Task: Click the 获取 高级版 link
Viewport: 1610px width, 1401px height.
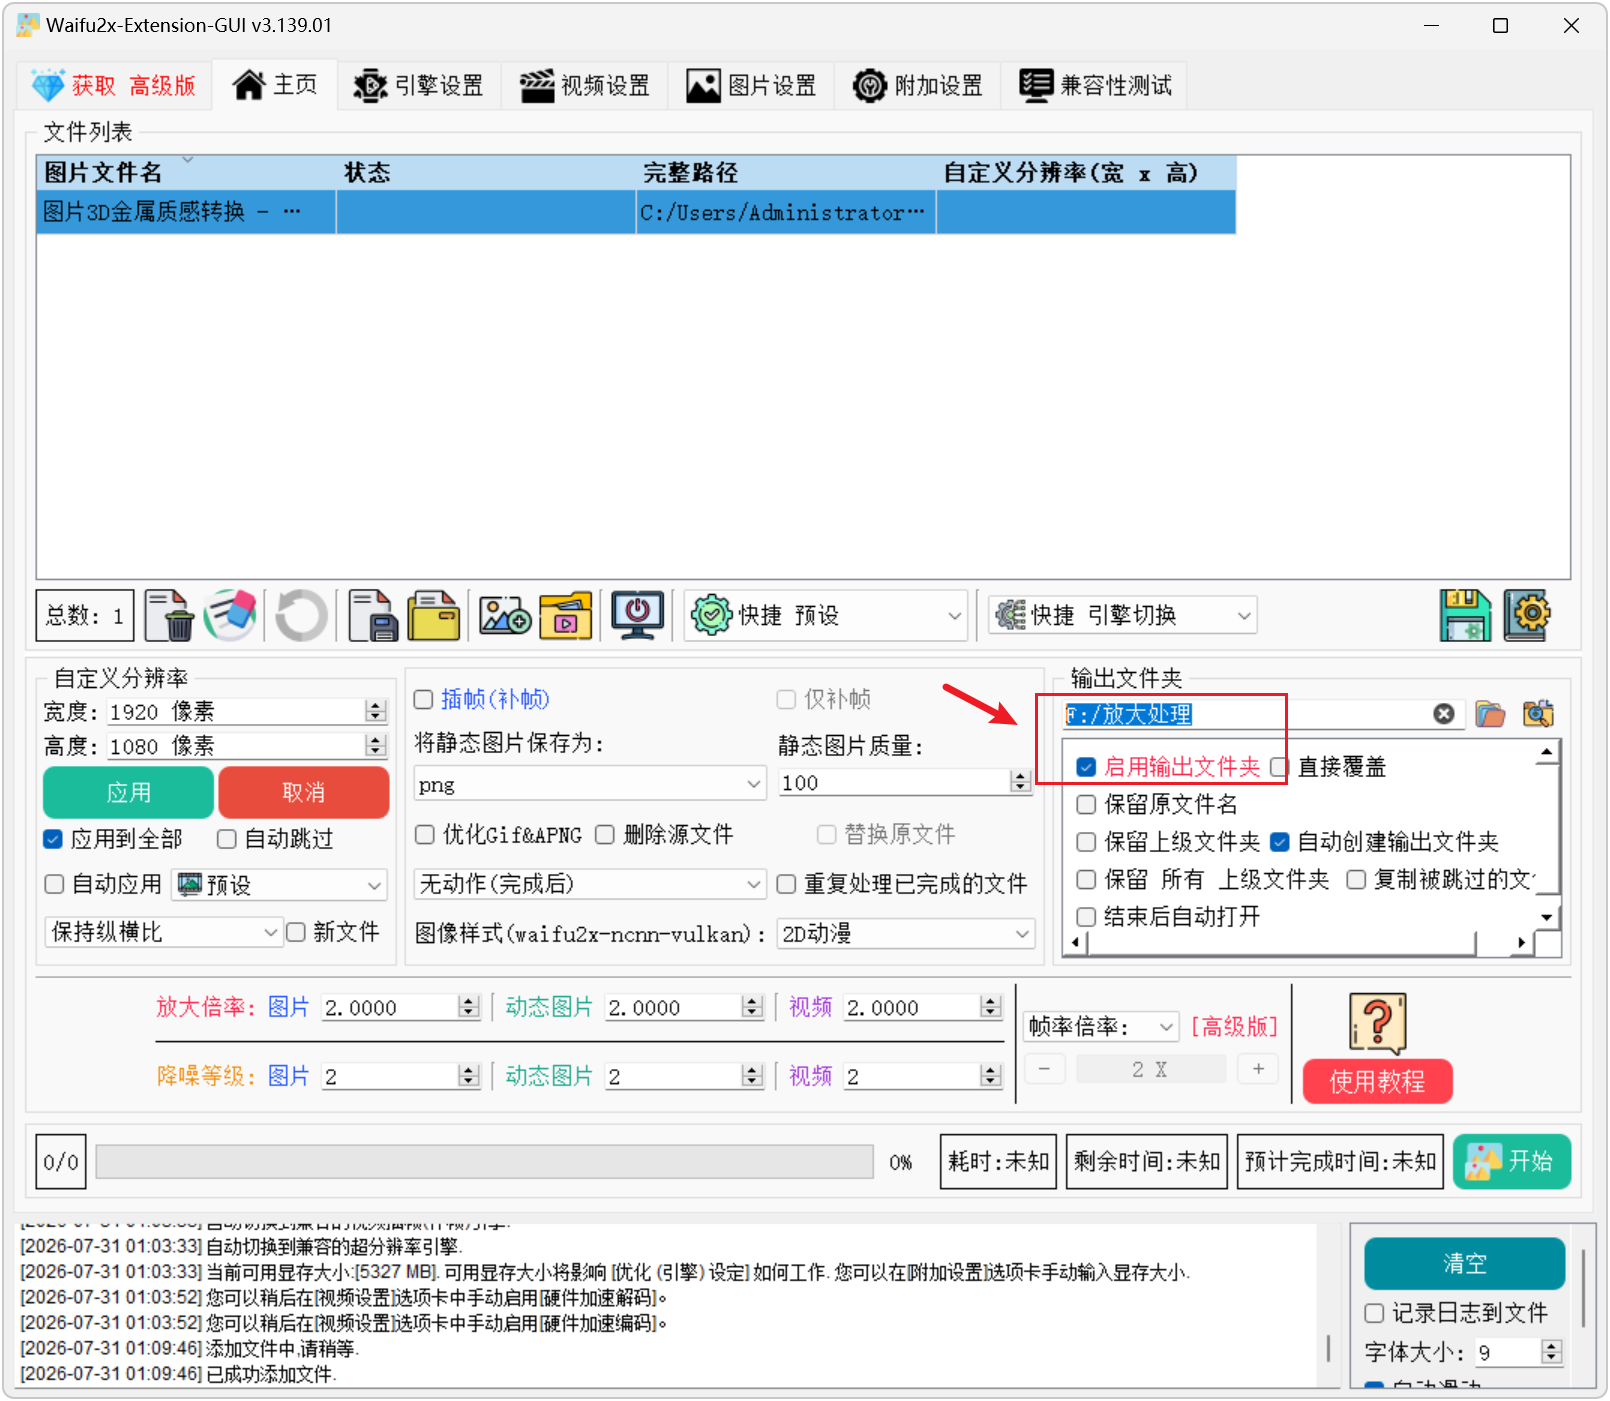Action: click(134, 85)
